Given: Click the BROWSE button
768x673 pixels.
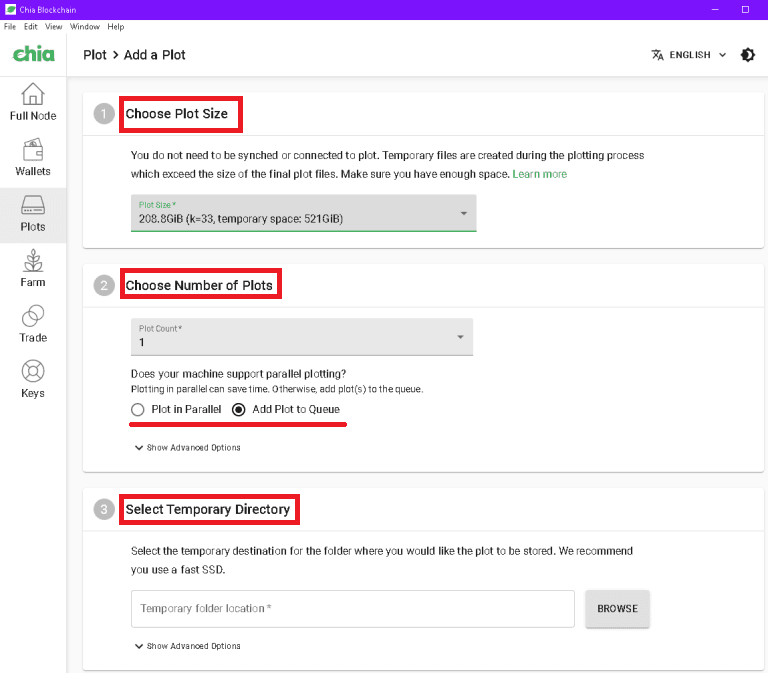Looking at the screenshot, I should 617,609.
